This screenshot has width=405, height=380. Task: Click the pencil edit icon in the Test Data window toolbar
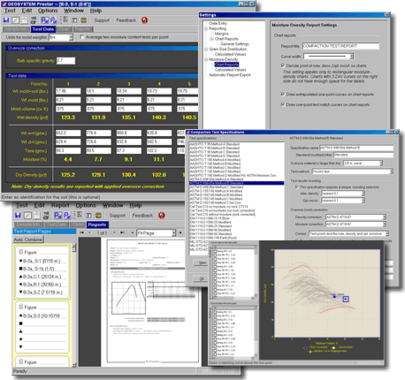pos(15,20)
